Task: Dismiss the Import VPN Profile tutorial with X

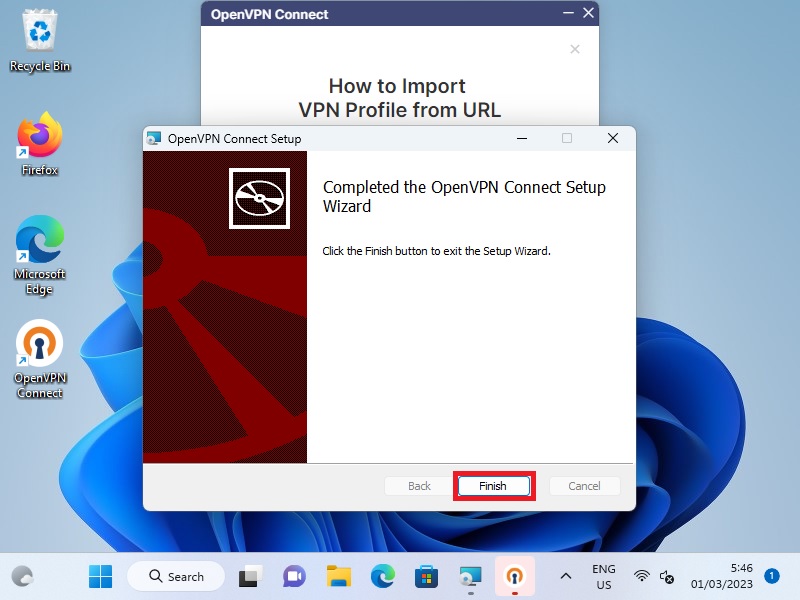Action: tap(574, 49)
